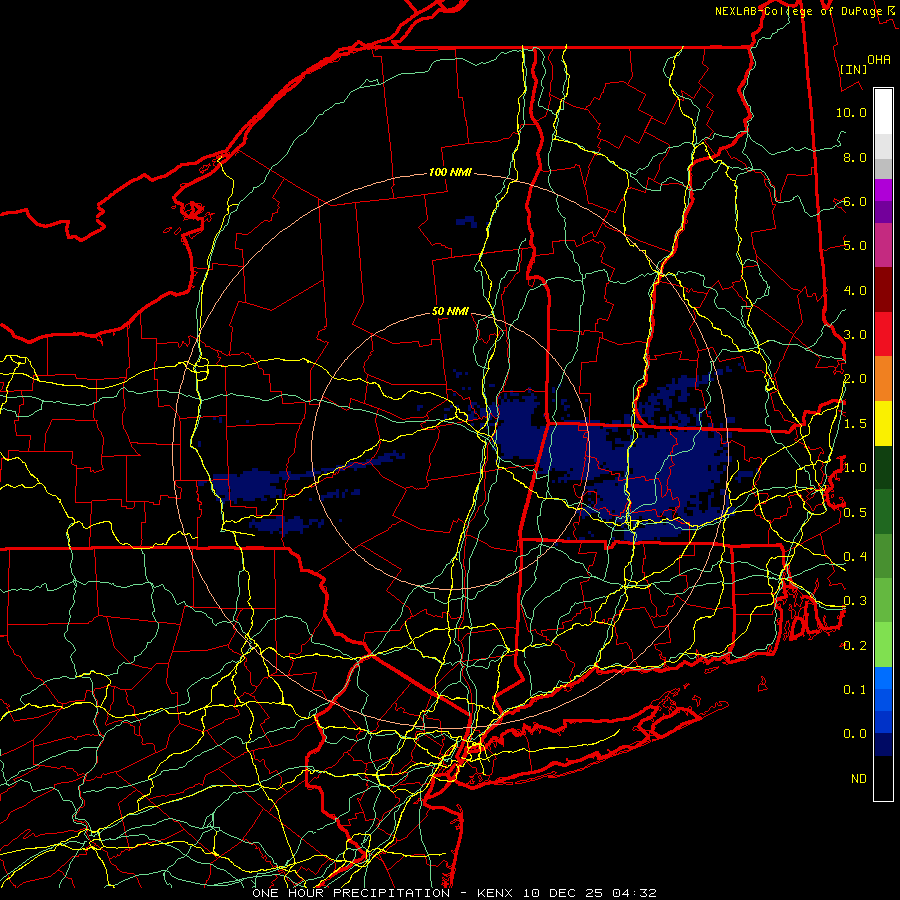
Task: Click the darkest green swatch near 1.0
Action: click(x=883, y=467)
